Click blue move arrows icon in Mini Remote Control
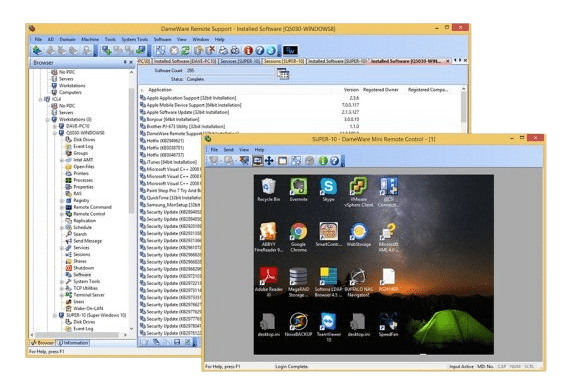 [269, 161]
